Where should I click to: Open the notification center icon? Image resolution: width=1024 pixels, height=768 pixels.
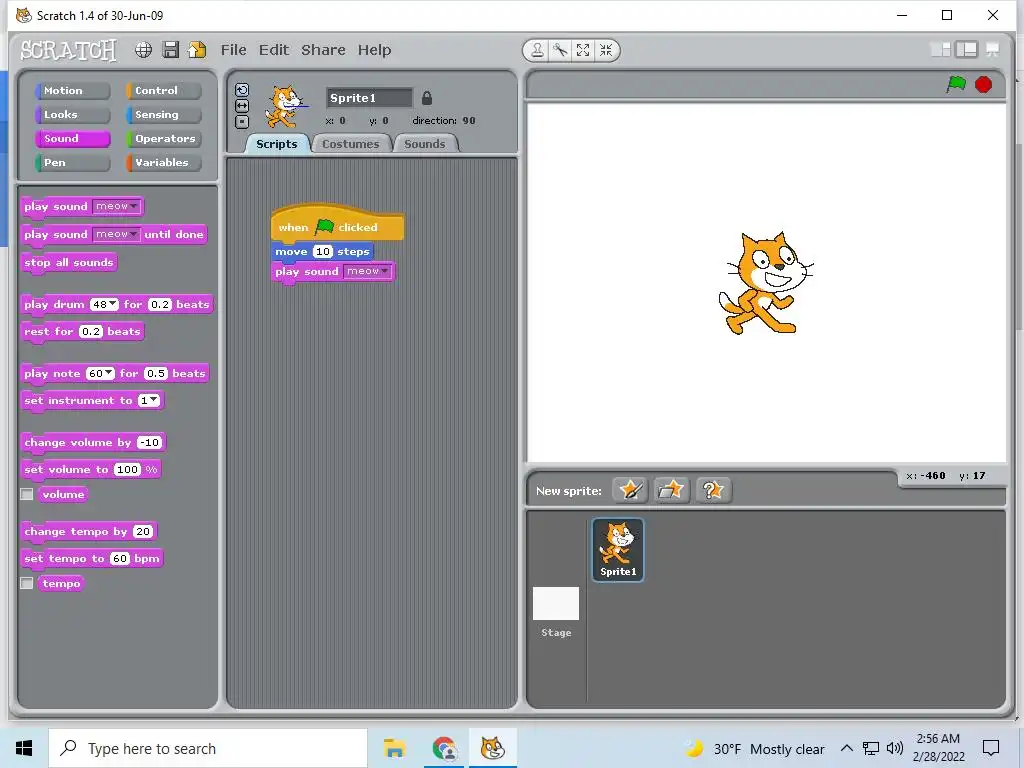tap(991, 748)
